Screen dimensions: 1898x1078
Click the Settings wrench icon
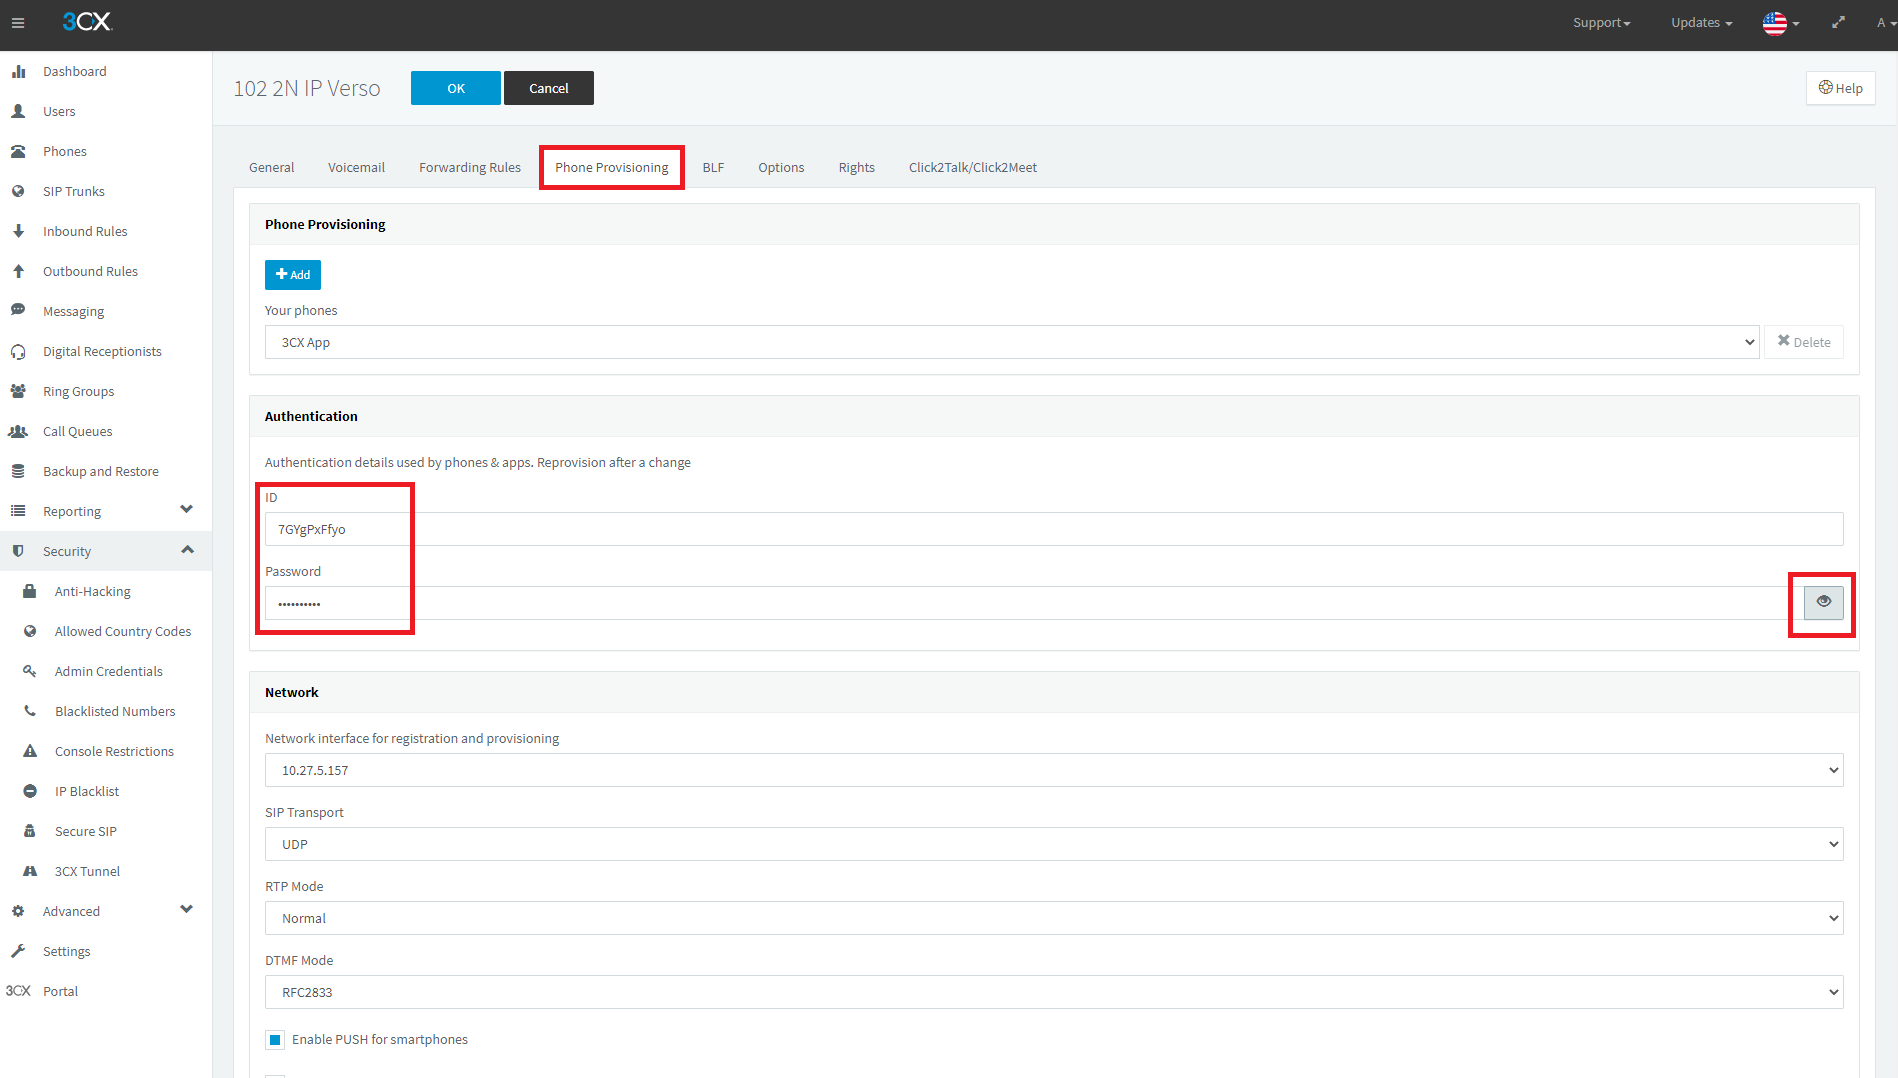coord(18,952)
